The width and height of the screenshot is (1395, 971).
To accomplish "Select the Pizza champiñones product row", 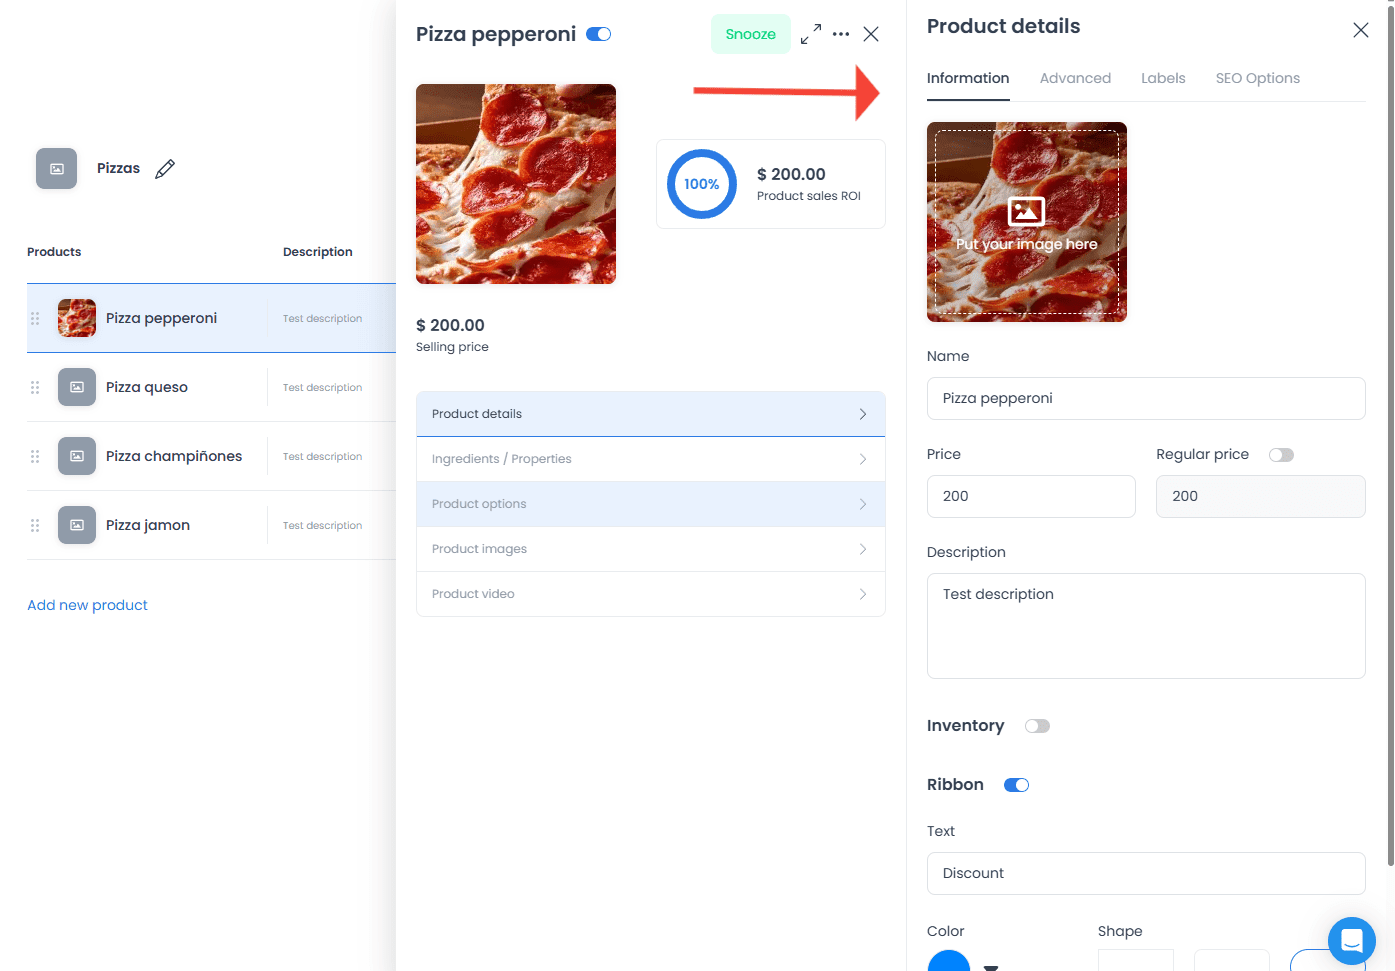I will 211,456.
